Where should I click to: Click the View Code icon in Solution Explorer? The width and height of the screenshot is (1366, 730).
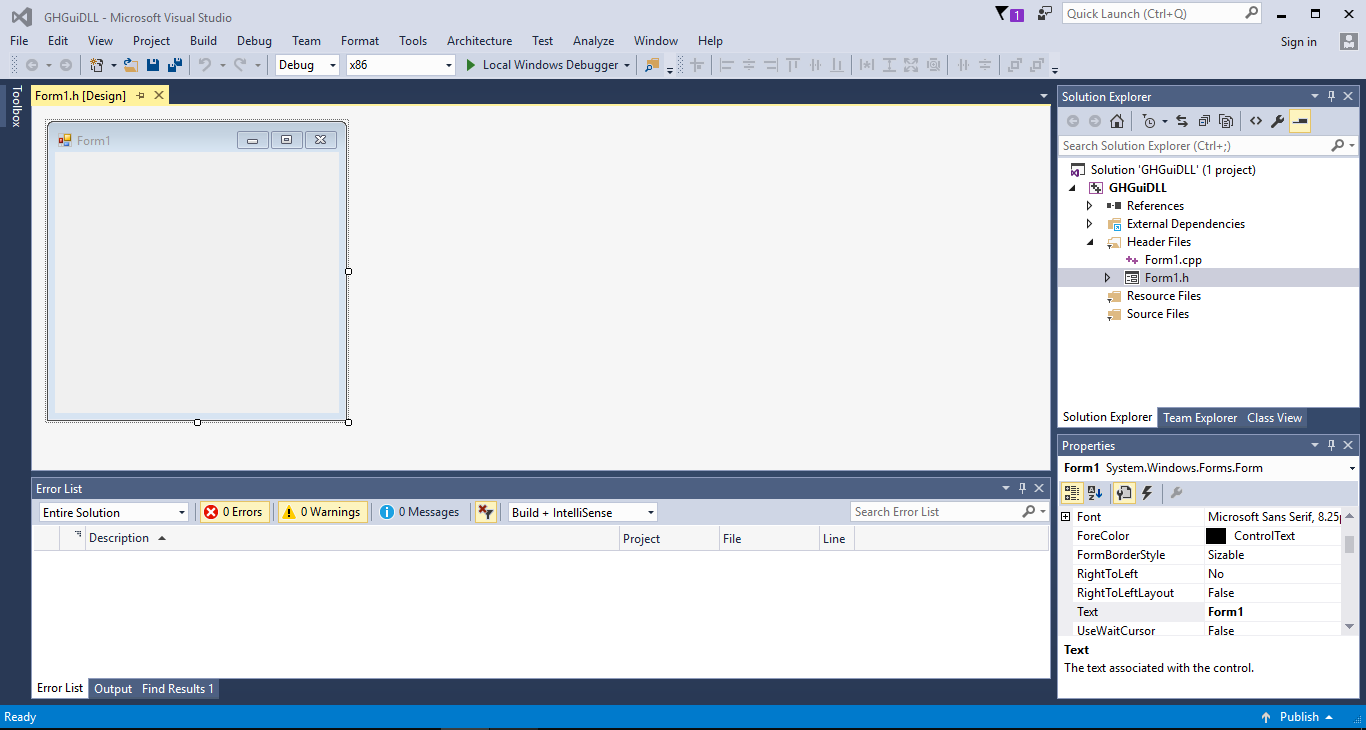point(1256,122)
